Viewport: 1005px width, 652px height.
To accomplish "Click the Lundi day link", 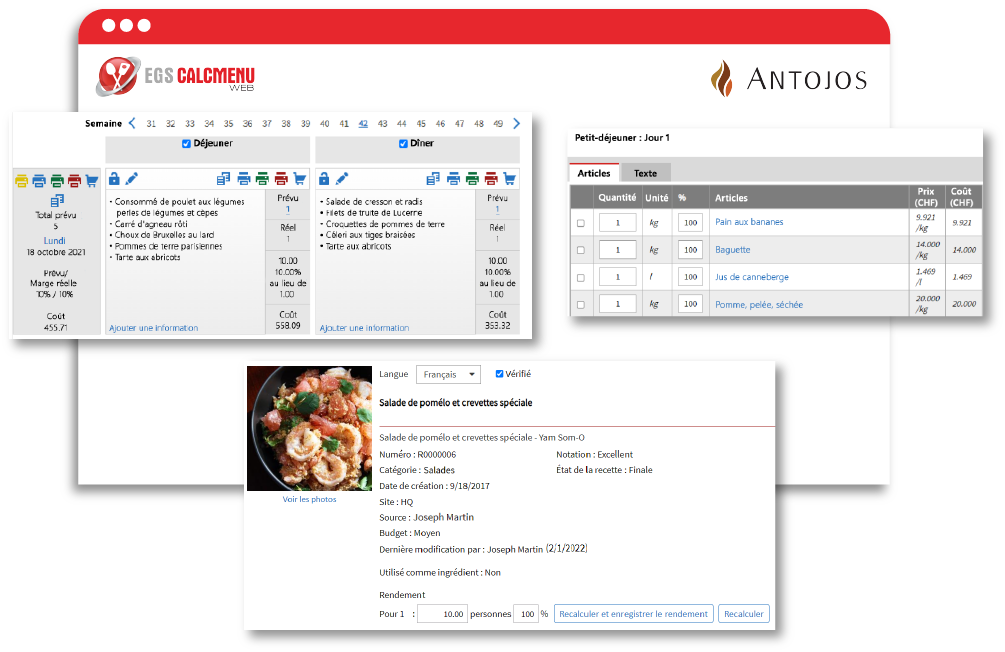I will [x=54, y=240].
